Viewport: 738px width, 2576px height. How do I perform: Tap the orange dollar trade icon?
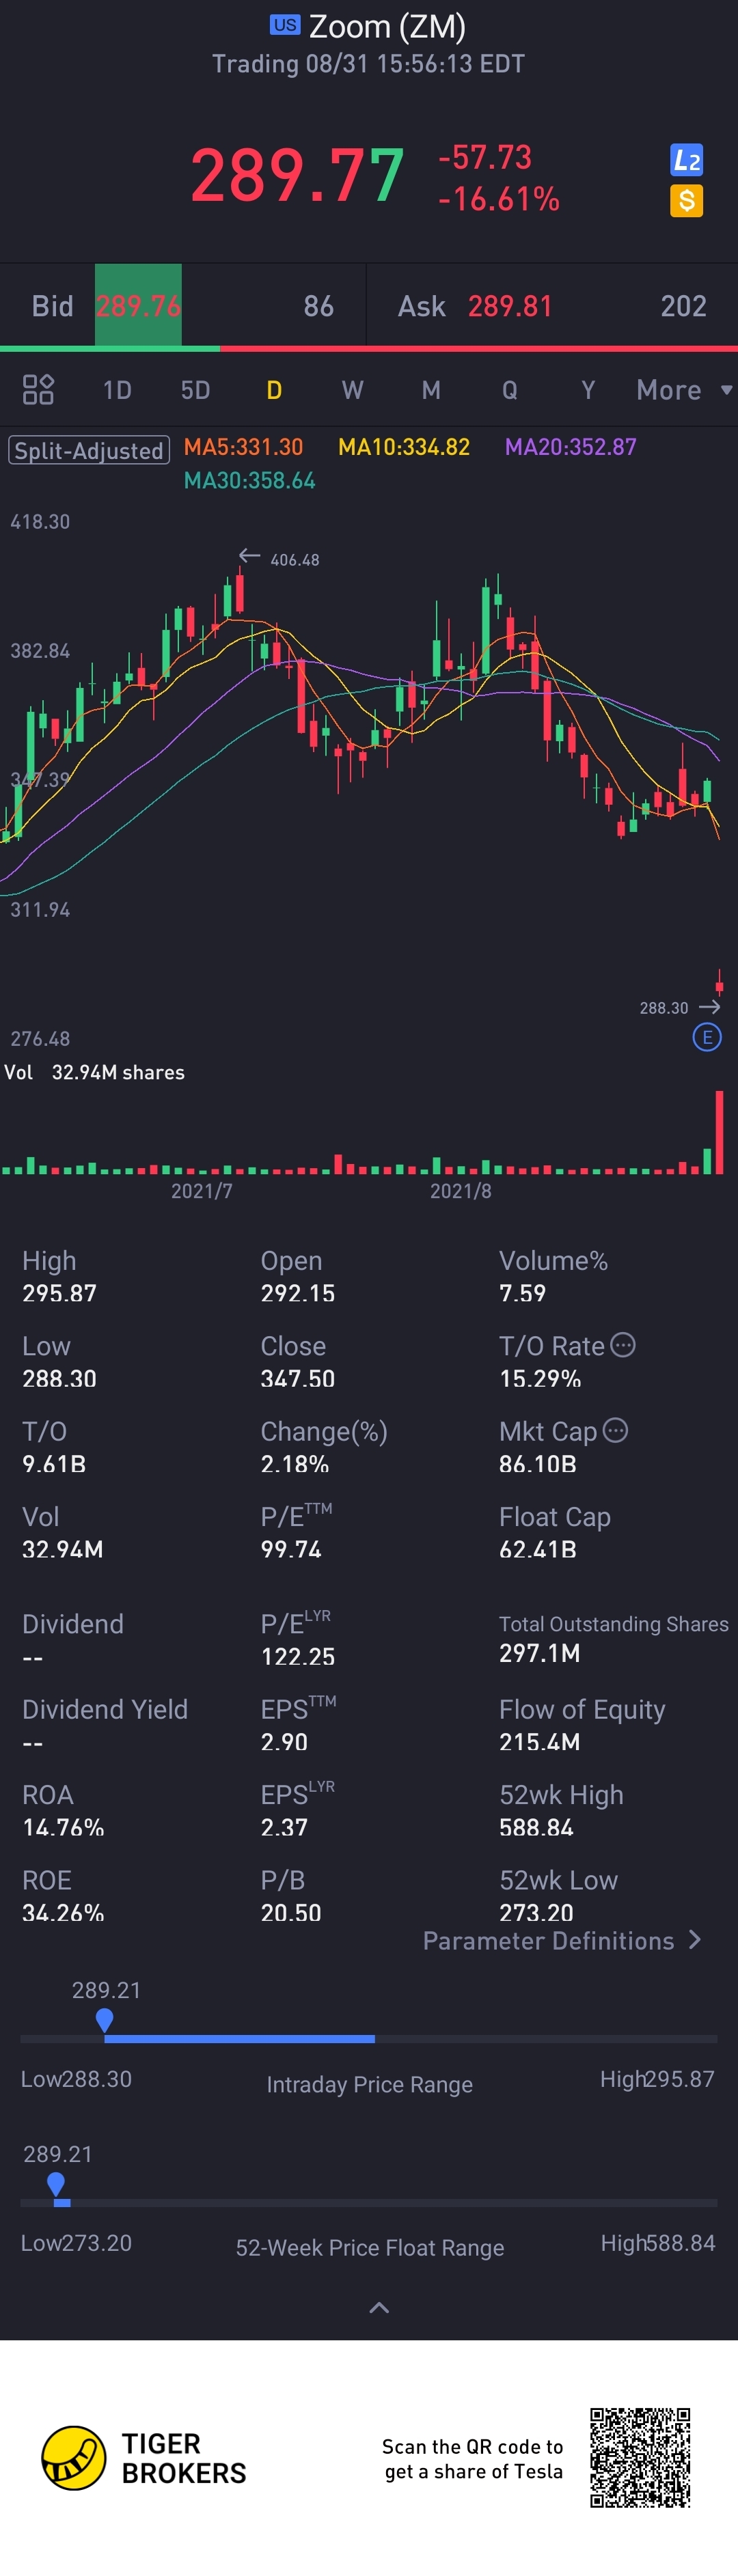point(686,201)
